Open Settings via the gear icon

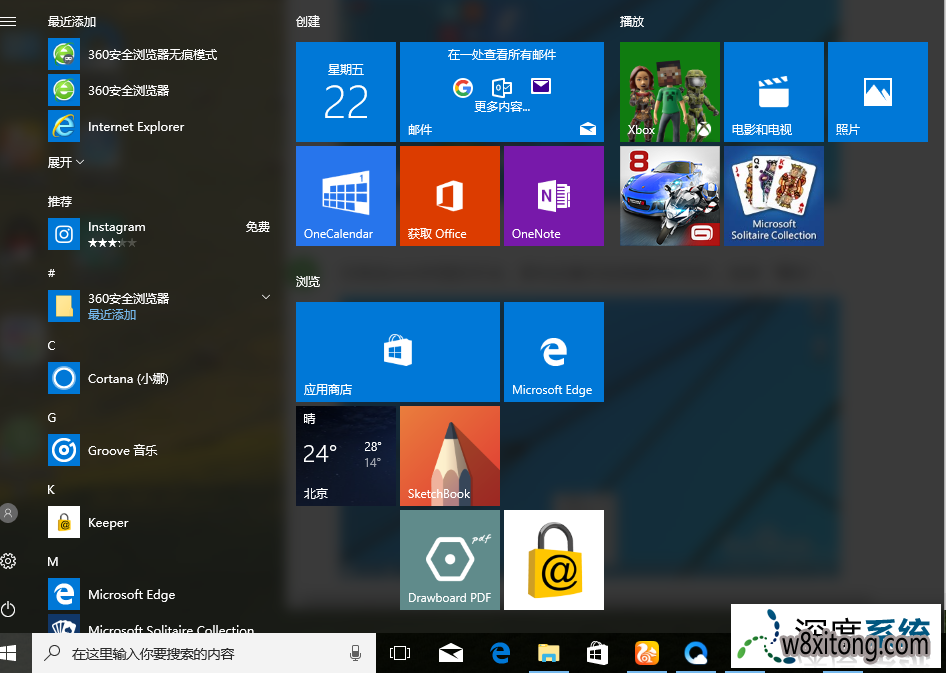point(9,561)
